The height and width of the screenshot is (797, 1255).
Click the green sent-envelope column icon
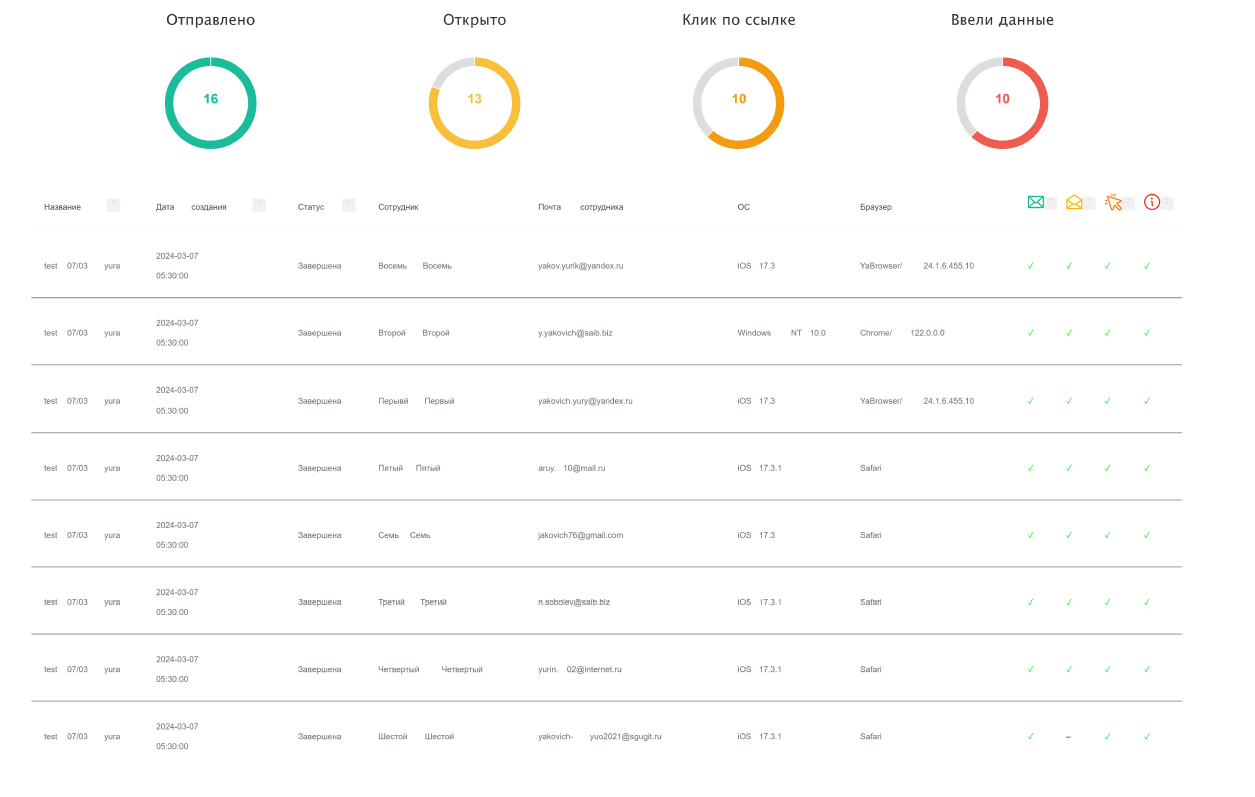1035,202
